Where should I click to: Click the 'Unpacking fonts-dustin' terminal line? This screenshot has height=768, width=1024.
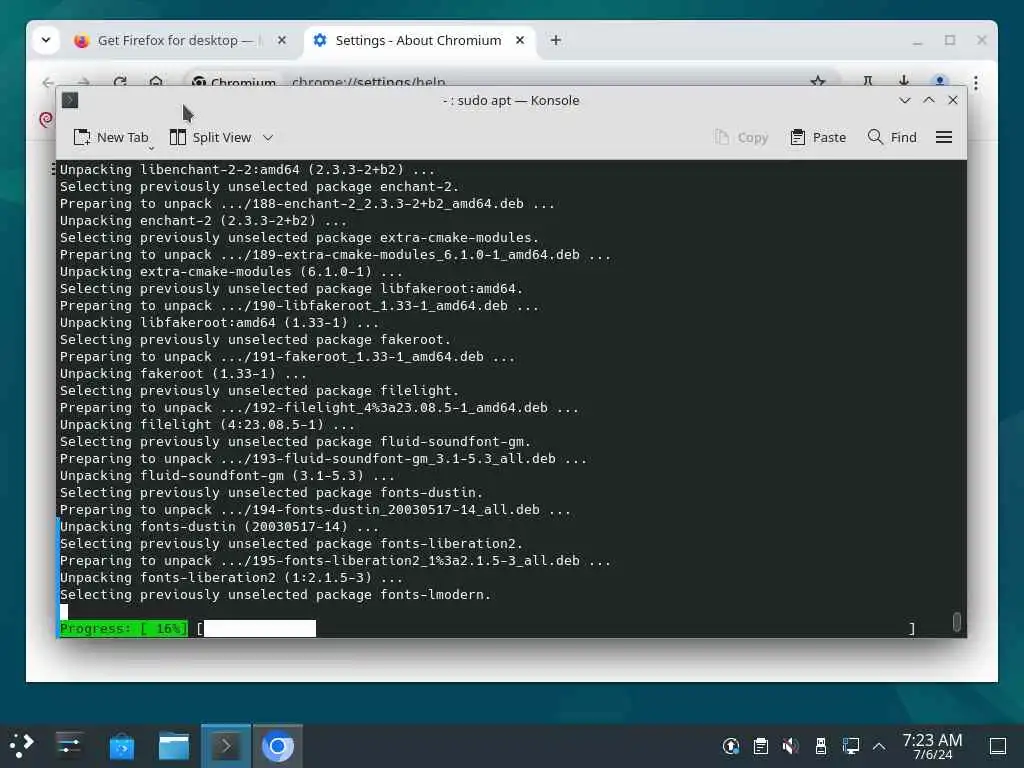pyautogui.click(x=219, y=526)
